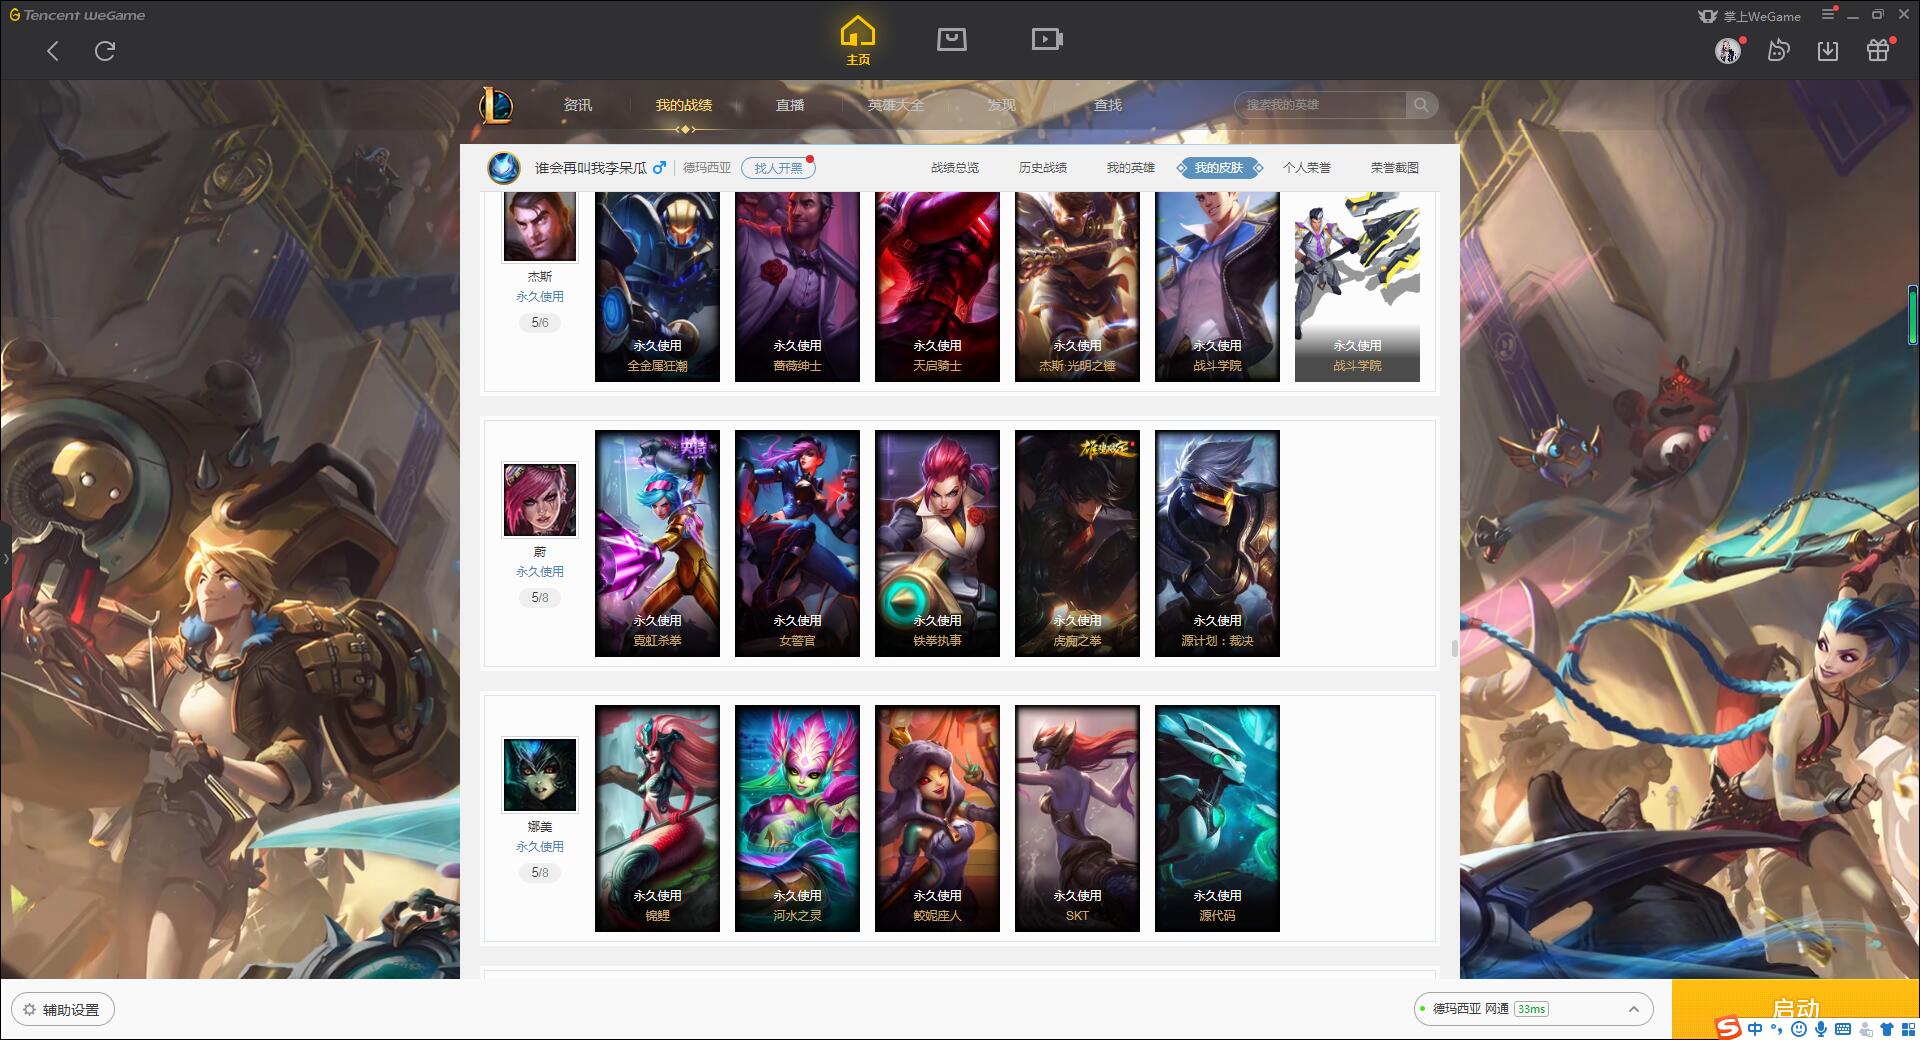The height and width of the screenshot is (1040, 1920).
Task: Open the game store shop icon
Action: coord(952,39)
